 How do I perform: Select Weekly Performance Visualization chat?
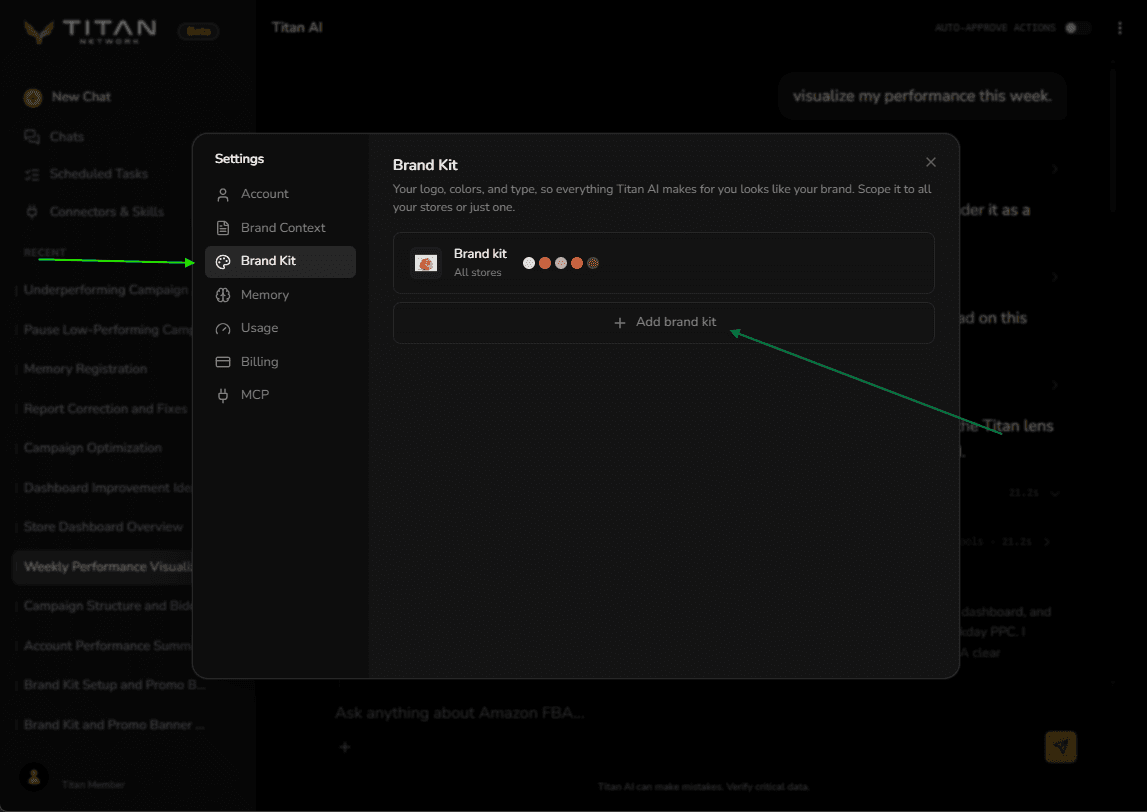click(102, 567)
